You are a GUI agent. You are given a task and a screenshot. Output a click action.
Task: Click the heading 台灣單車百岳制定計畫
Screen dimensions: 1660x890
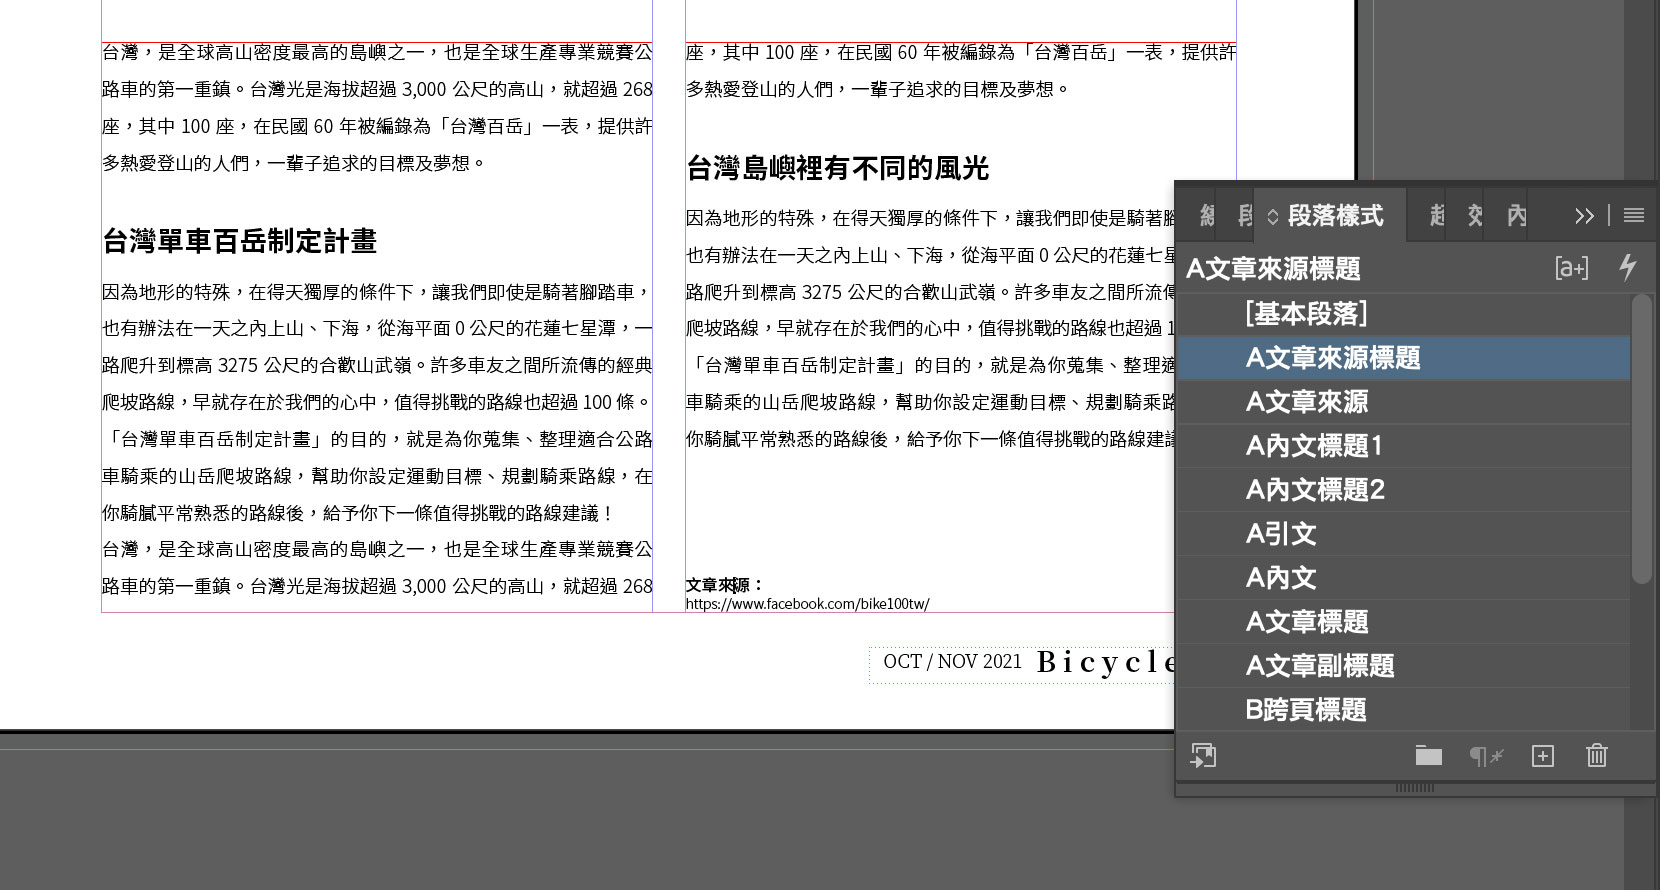[x=239, y=241]
